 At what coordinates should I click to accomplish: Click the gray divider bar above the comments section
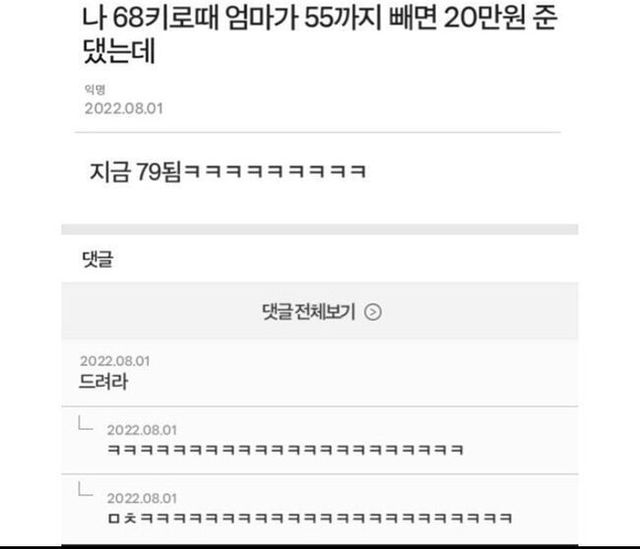320,229
